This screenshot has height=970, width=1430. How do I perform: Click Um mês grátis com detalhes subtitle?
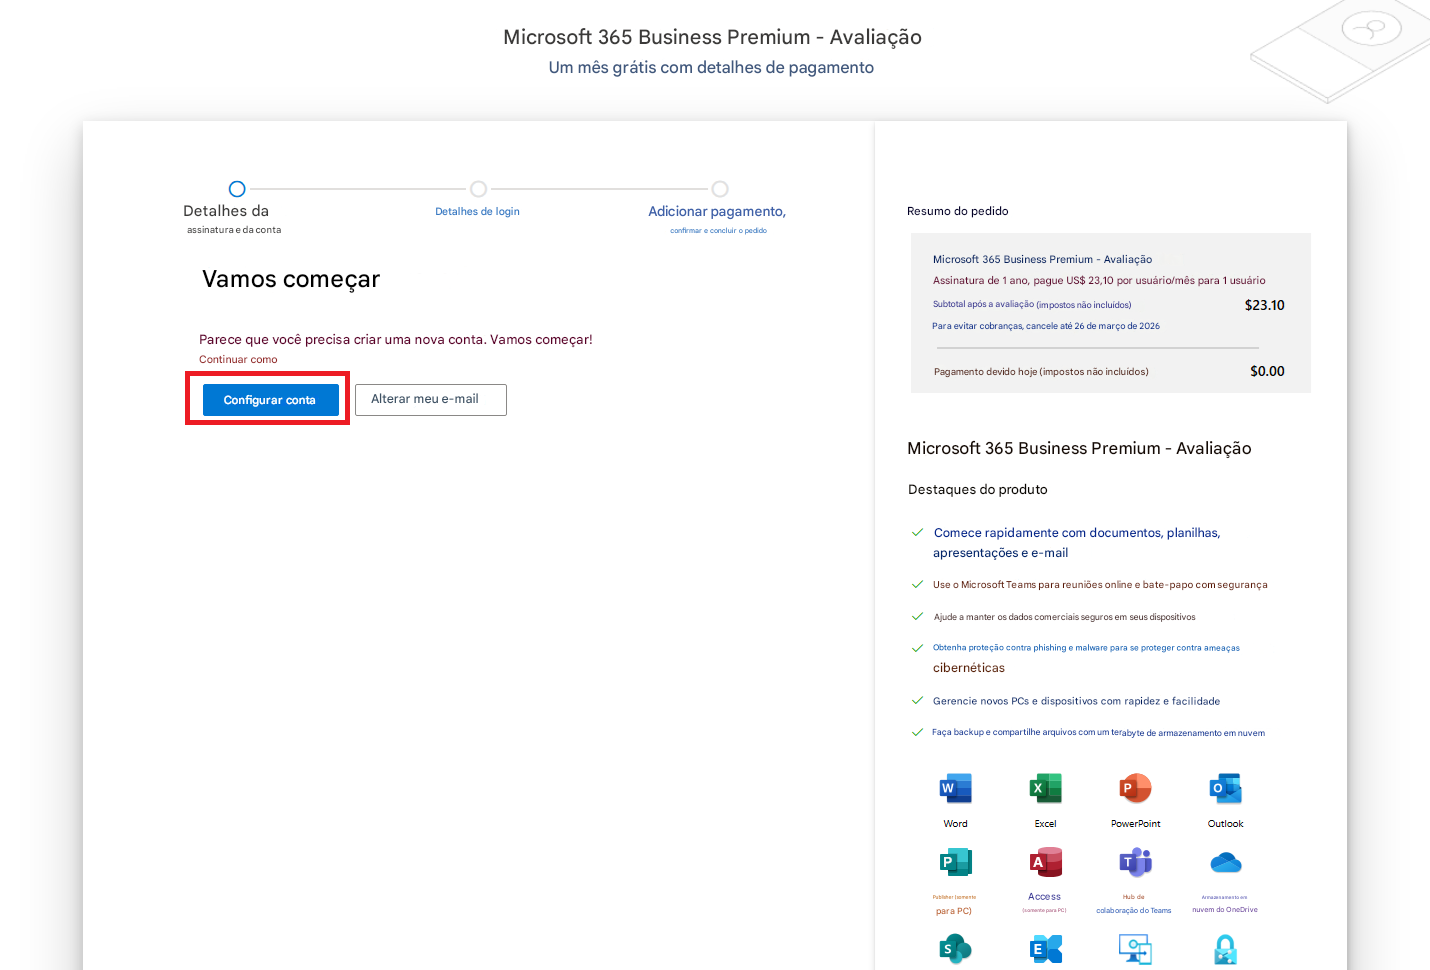[711, 68]
